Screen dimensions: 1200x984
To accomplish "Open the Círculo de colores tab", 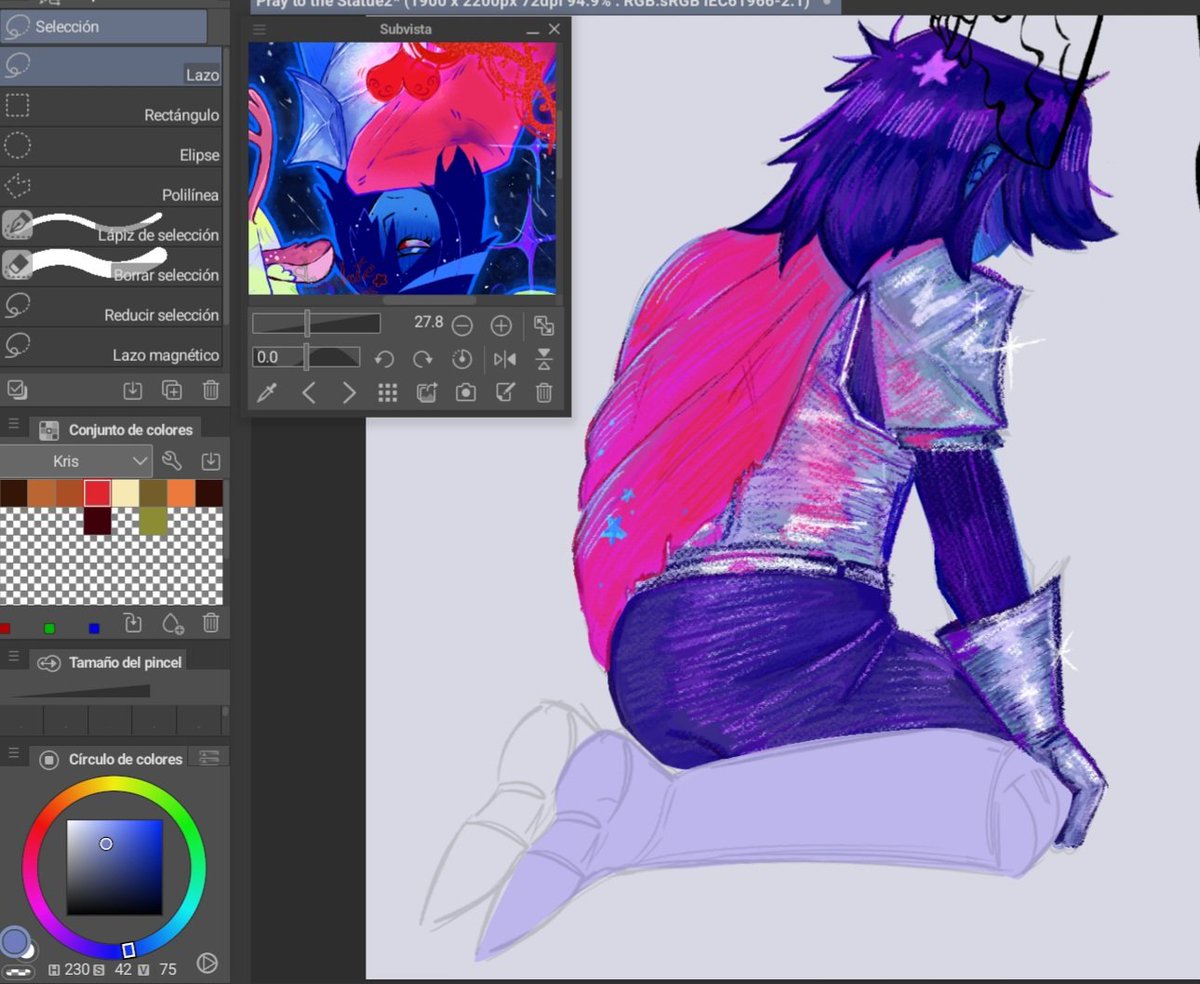I will [107, 759].
